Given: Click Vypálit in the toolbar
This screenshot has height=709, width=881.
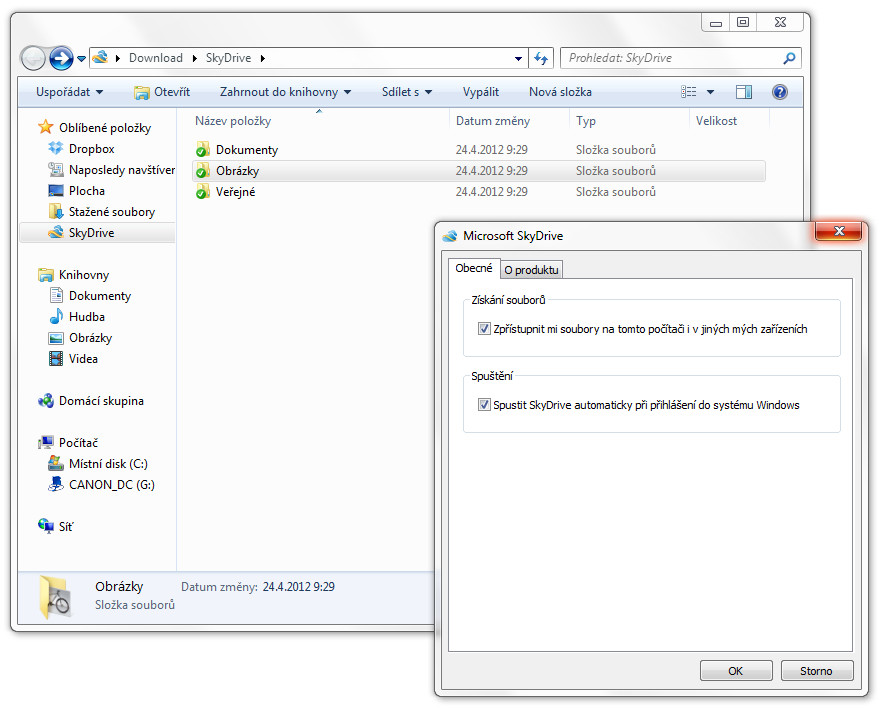Looking at the screenshot, I should point(481,92).
